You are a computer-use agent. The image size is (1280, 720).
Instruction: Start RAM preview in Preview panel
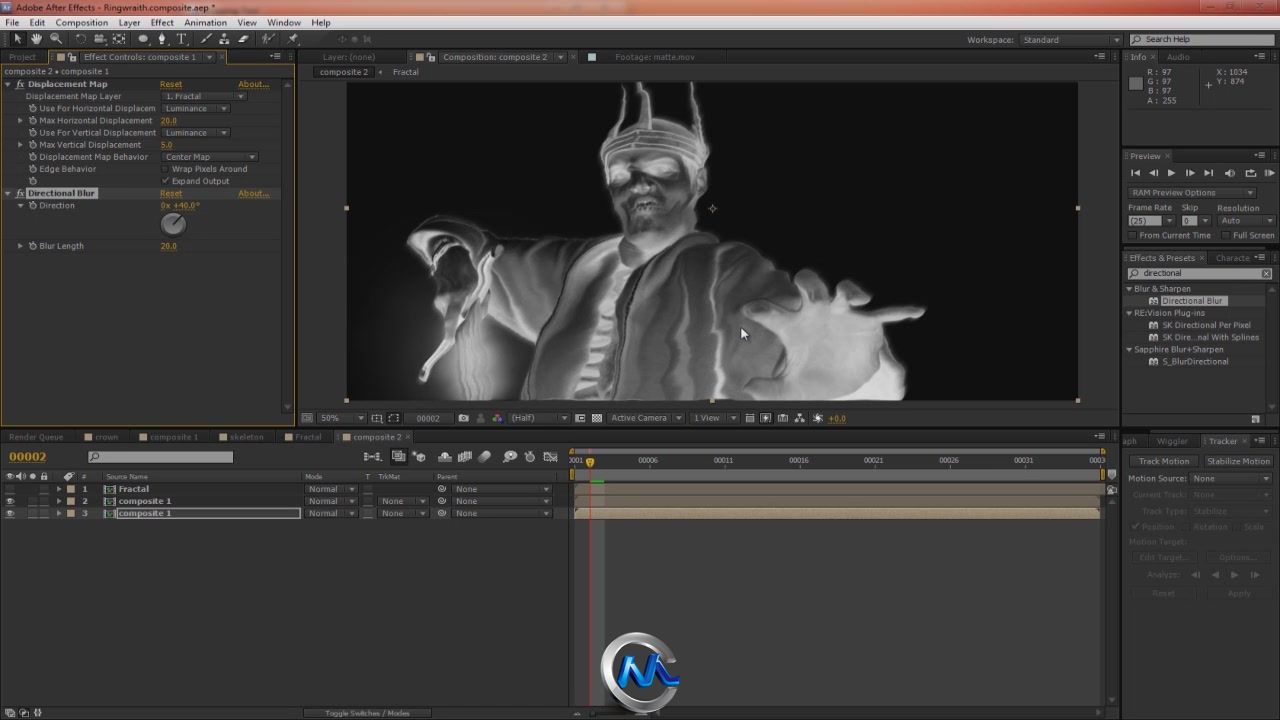point(1270,173)
